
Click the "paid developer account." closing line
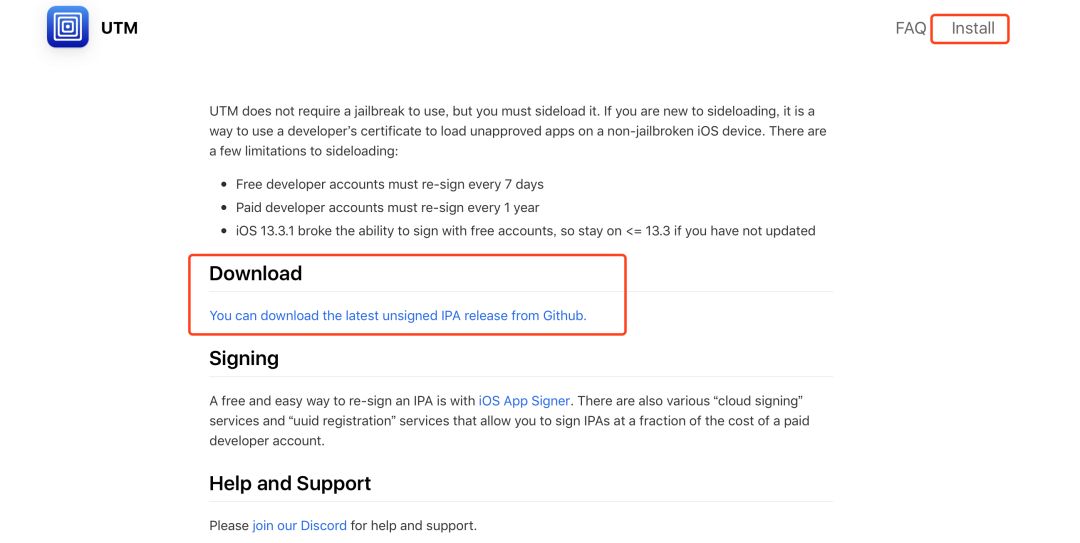[x=267, y=441]
